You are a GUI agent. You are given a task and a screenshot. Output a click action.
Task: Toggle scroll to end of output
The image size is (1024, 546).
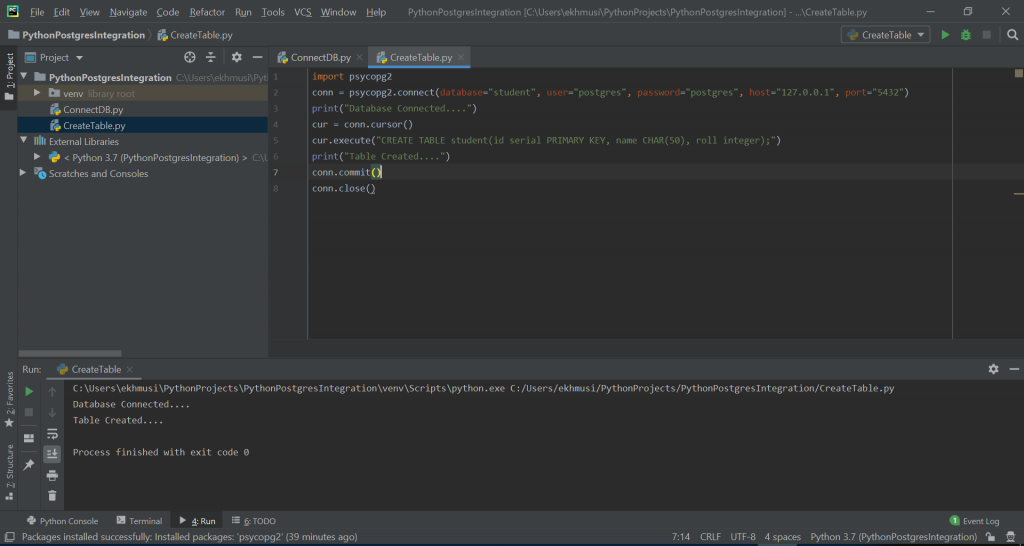[x=52, y=454]
